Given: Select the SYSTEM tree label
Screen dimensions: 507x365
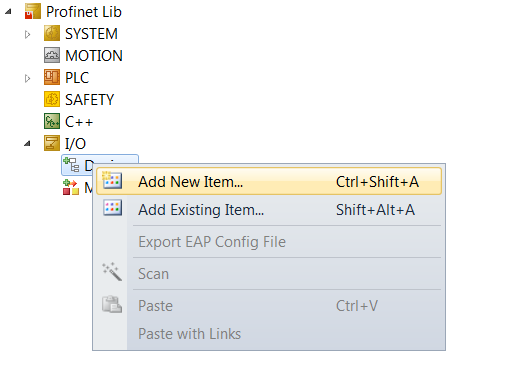Looking at the screenshot, I should point(91,34).
